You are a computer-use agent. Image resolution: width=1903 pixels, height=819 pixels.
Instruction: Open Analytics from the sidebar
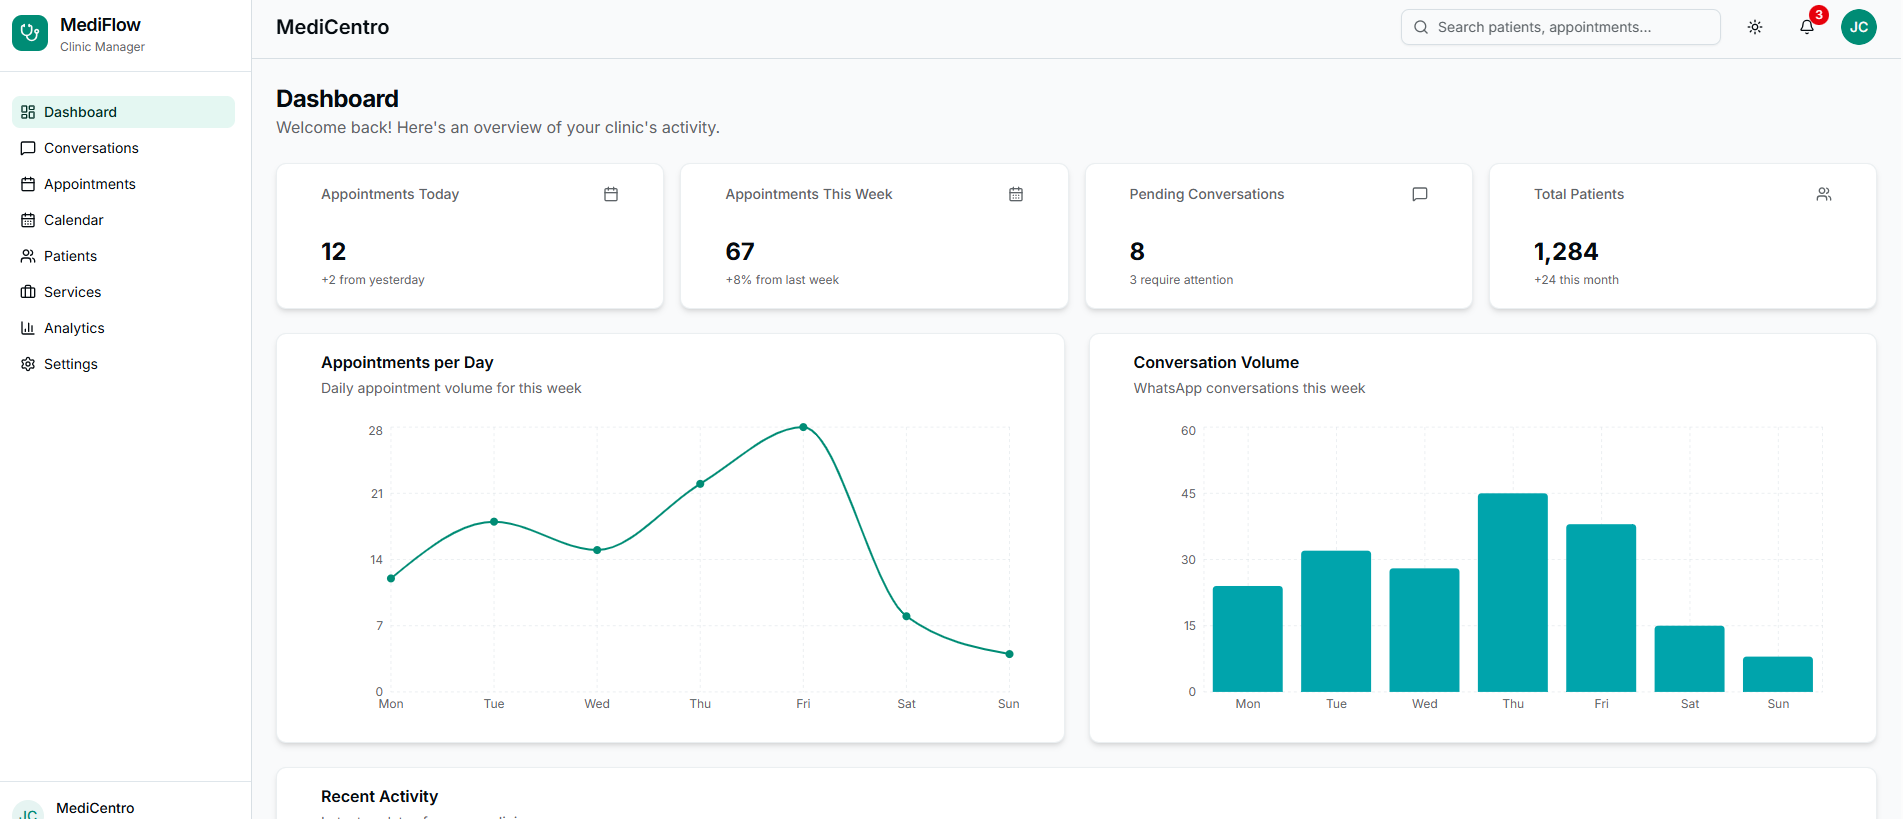(123, 328)
